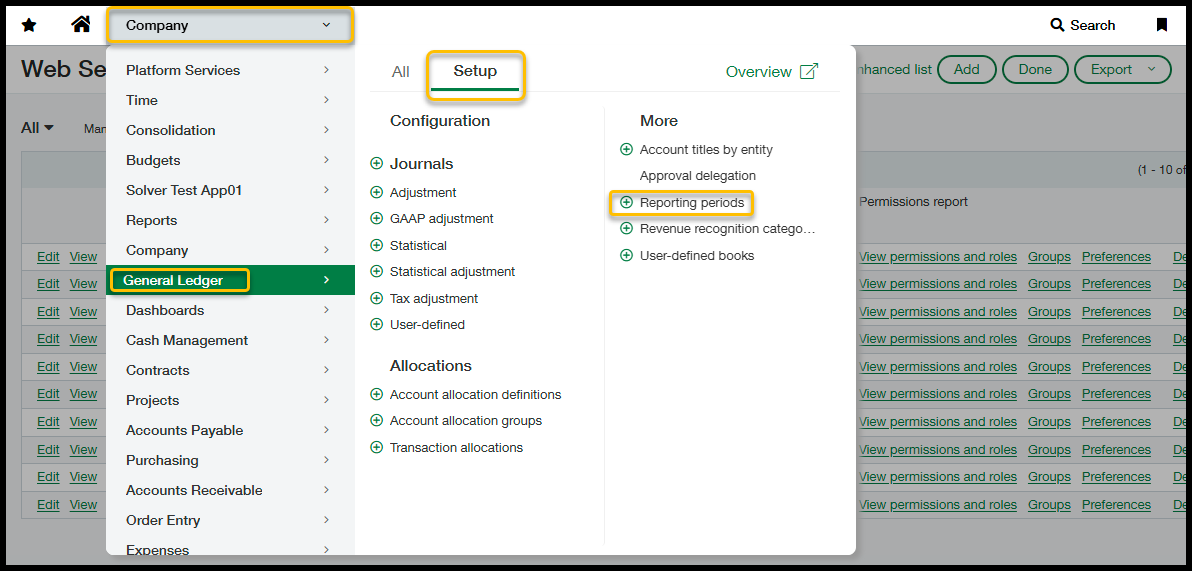
Task: Add GAAP adjustment using plus icon
Action: [x=377, y=219]
